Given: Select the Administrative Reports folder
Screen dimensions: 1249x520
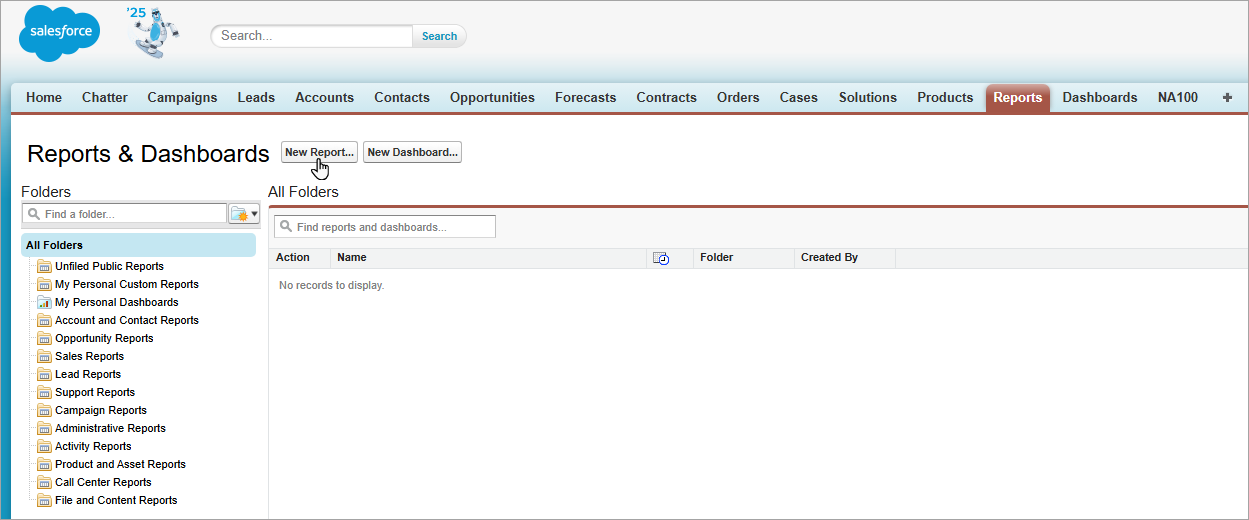Looking at the screenshot, I should (110, 429).
